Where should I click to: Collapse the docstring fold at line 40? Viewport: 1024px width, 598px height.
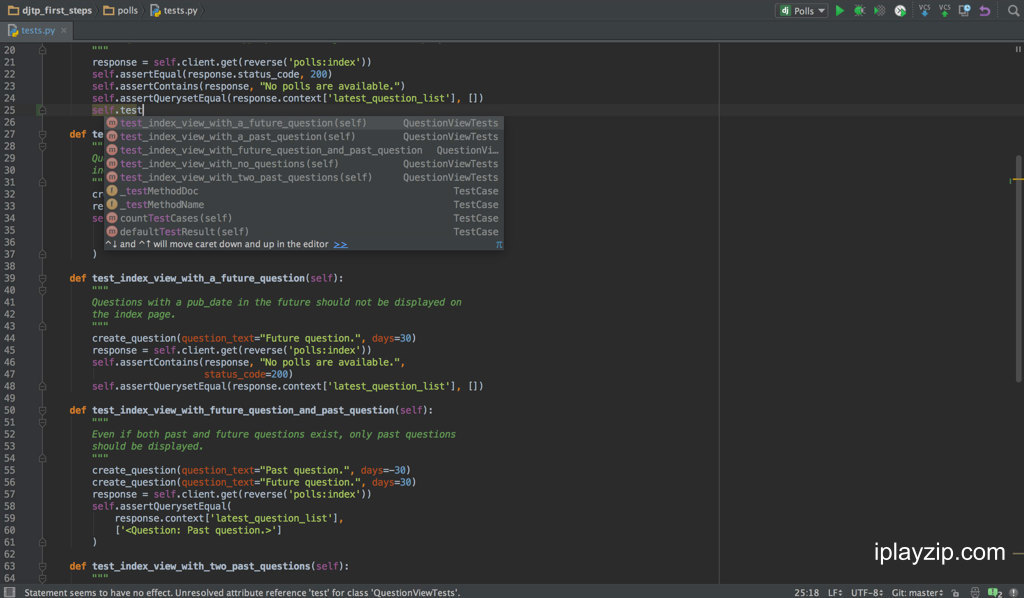(42, 290)
